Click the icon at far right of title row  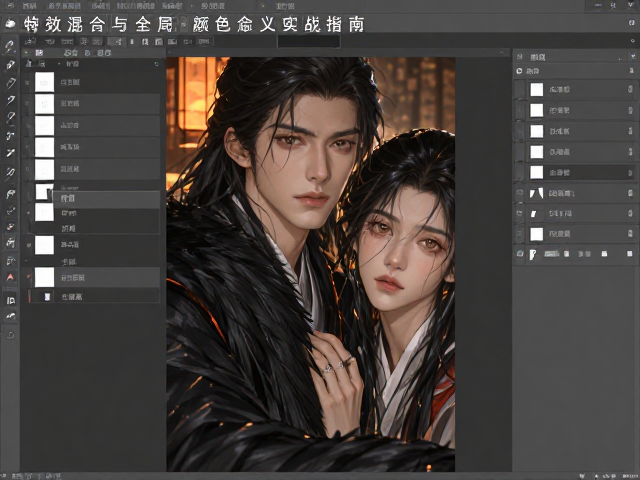pos(632,23)
